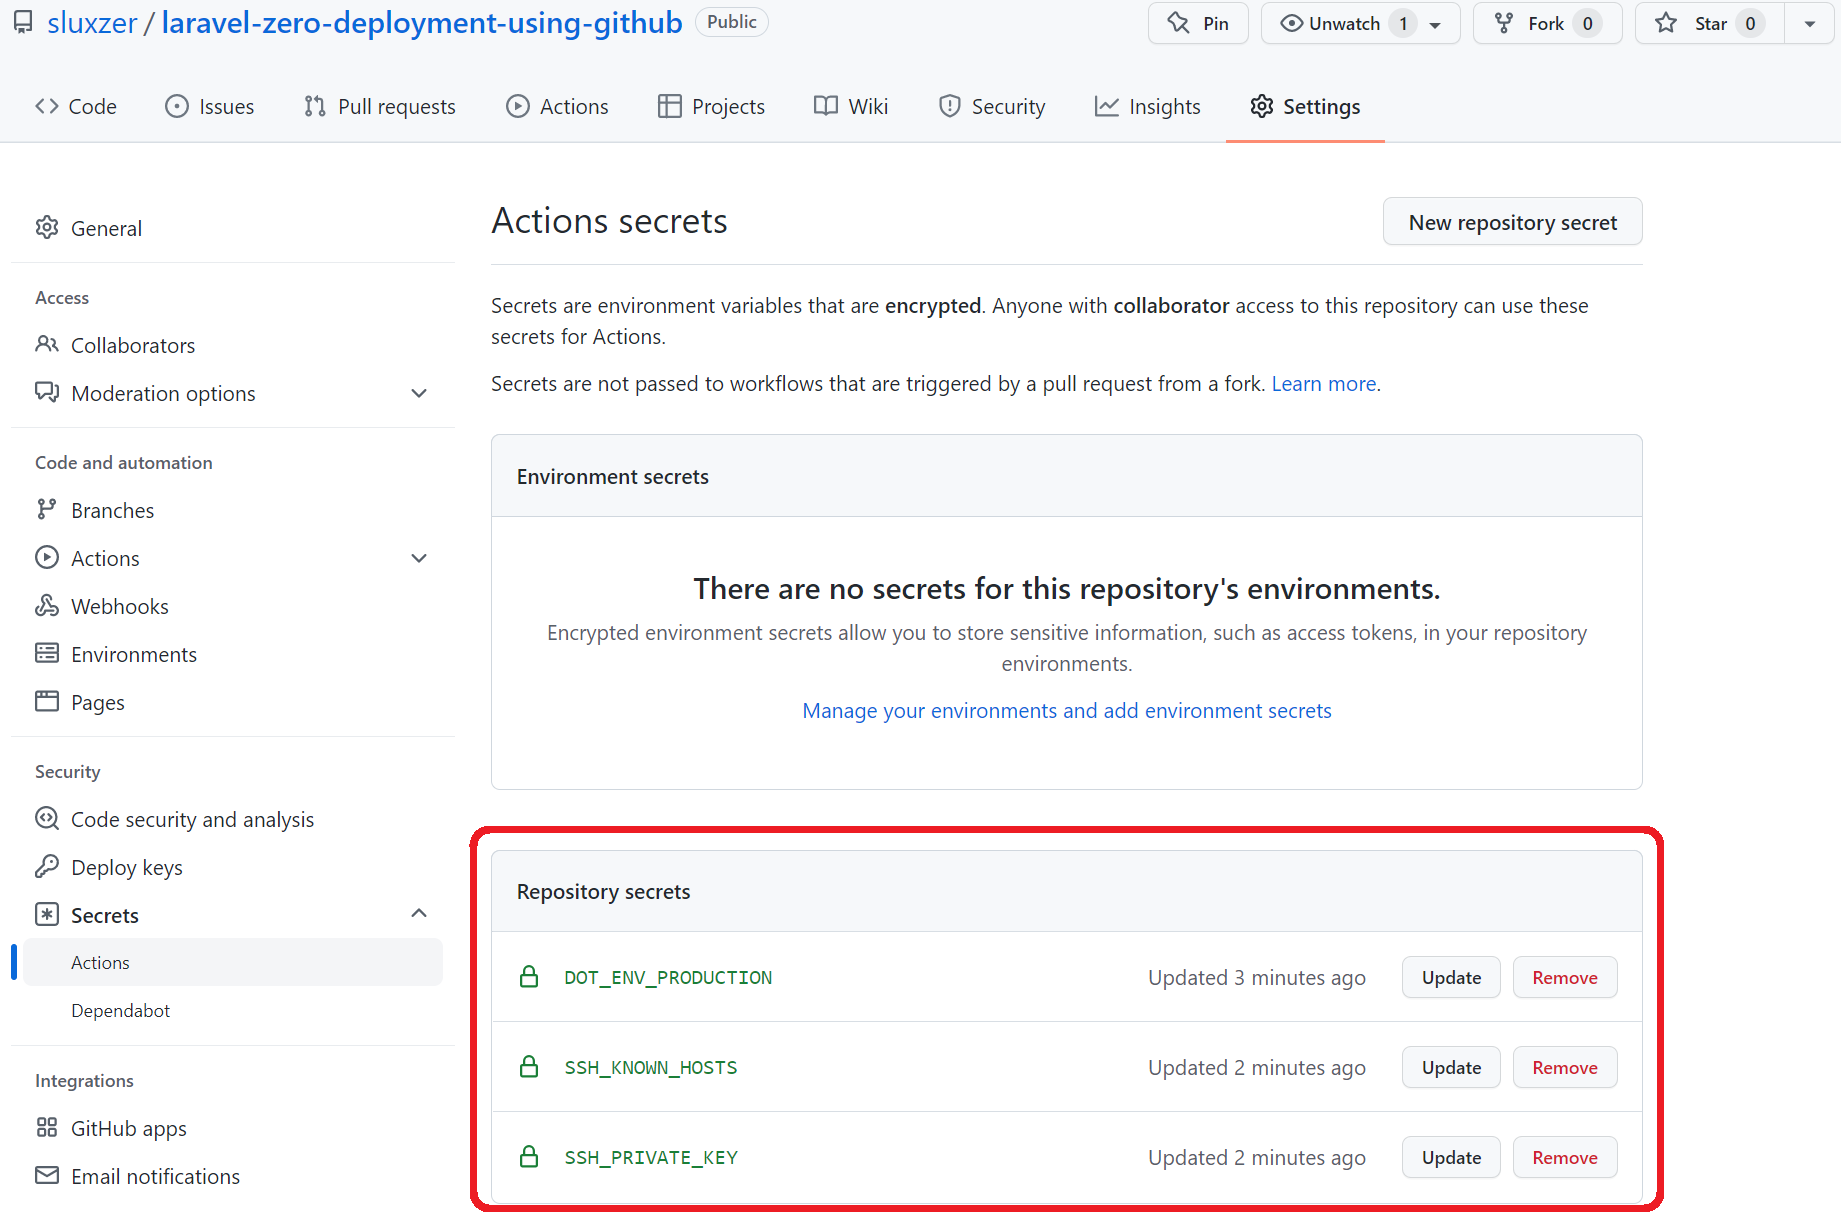Pin the repository

tap(1198, 24)
